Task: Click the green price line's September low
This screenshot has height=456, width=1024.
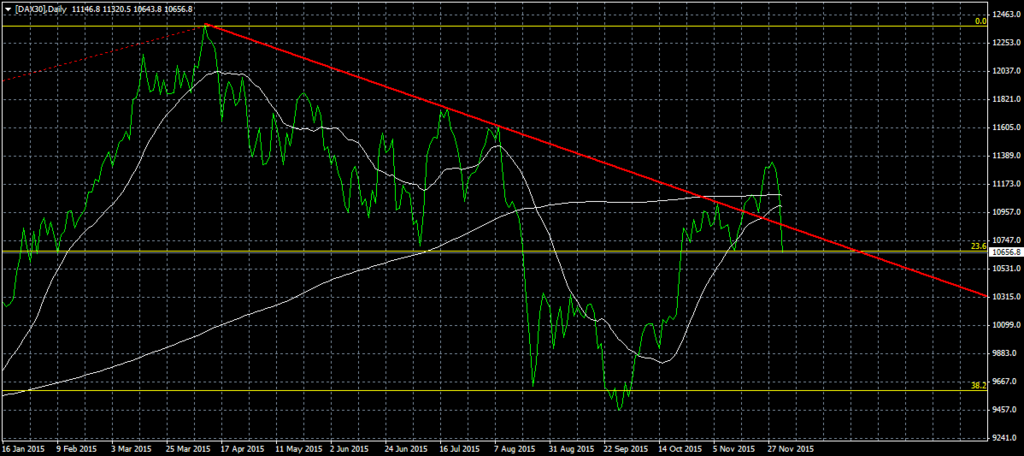Action: (x=620, y=409)
